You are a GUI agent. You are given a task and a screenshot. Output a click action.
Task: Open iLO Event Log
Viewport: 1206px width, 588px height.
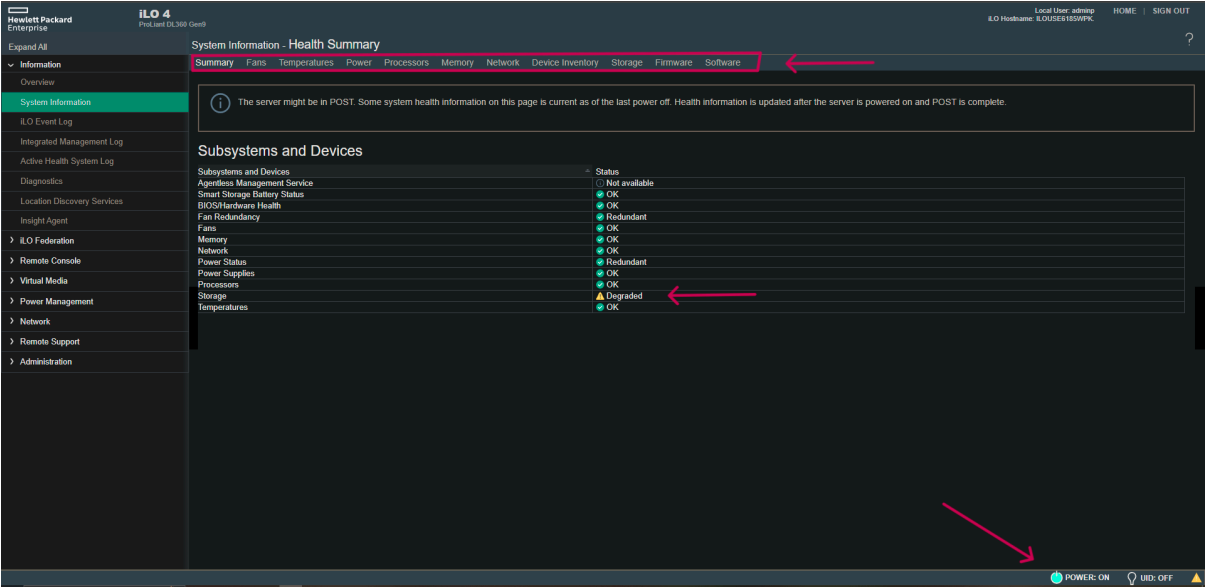(x=46, y=122)
